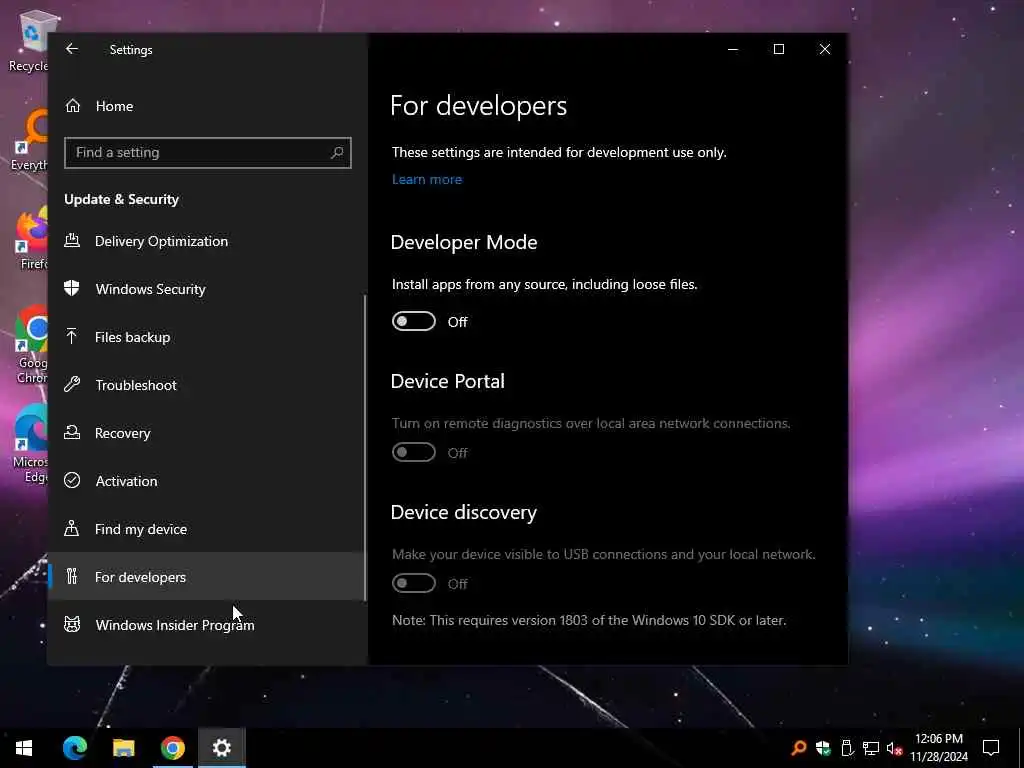Image resolution: width=1024 pixels, height=768 pixels.
Task: Open the Action Center notifications
Action: pyautogui.click(x=991, y=748)
